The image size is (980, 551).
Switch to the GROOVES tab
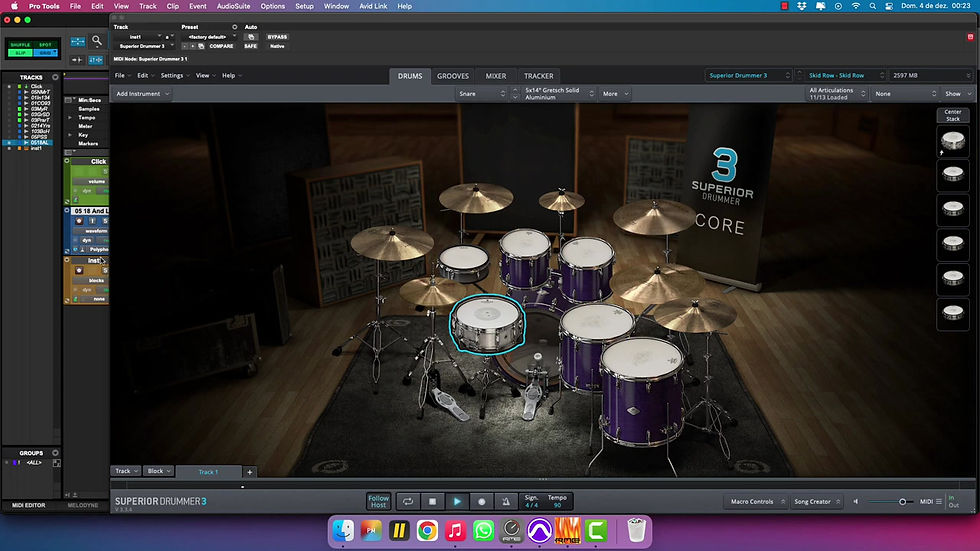(452, 76)
